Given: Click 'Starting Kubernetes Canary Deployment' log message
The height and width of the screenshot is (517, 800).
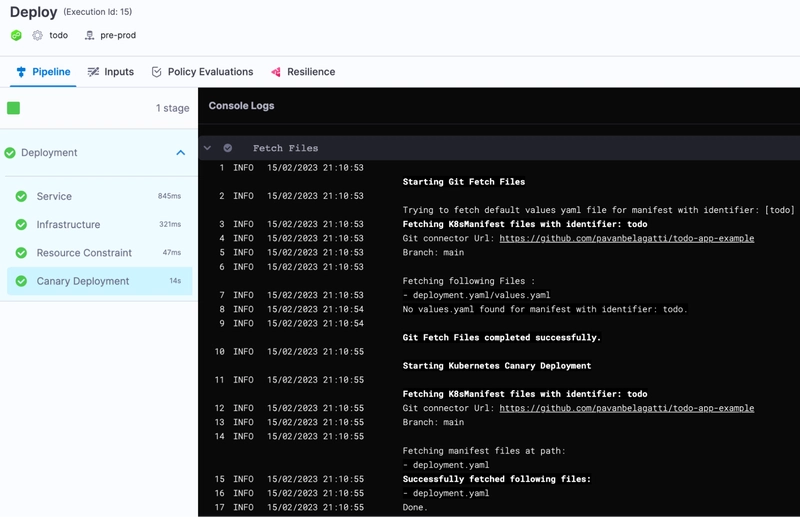Looking at the screenshot, I should point(497,366).
